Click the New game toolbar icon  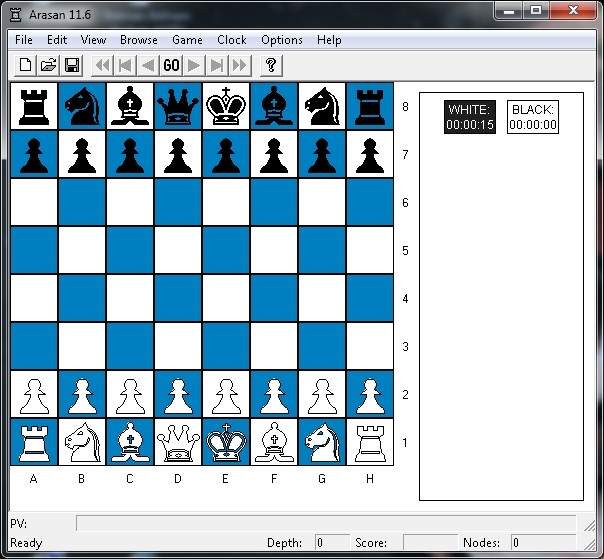(x=25, y=65)
